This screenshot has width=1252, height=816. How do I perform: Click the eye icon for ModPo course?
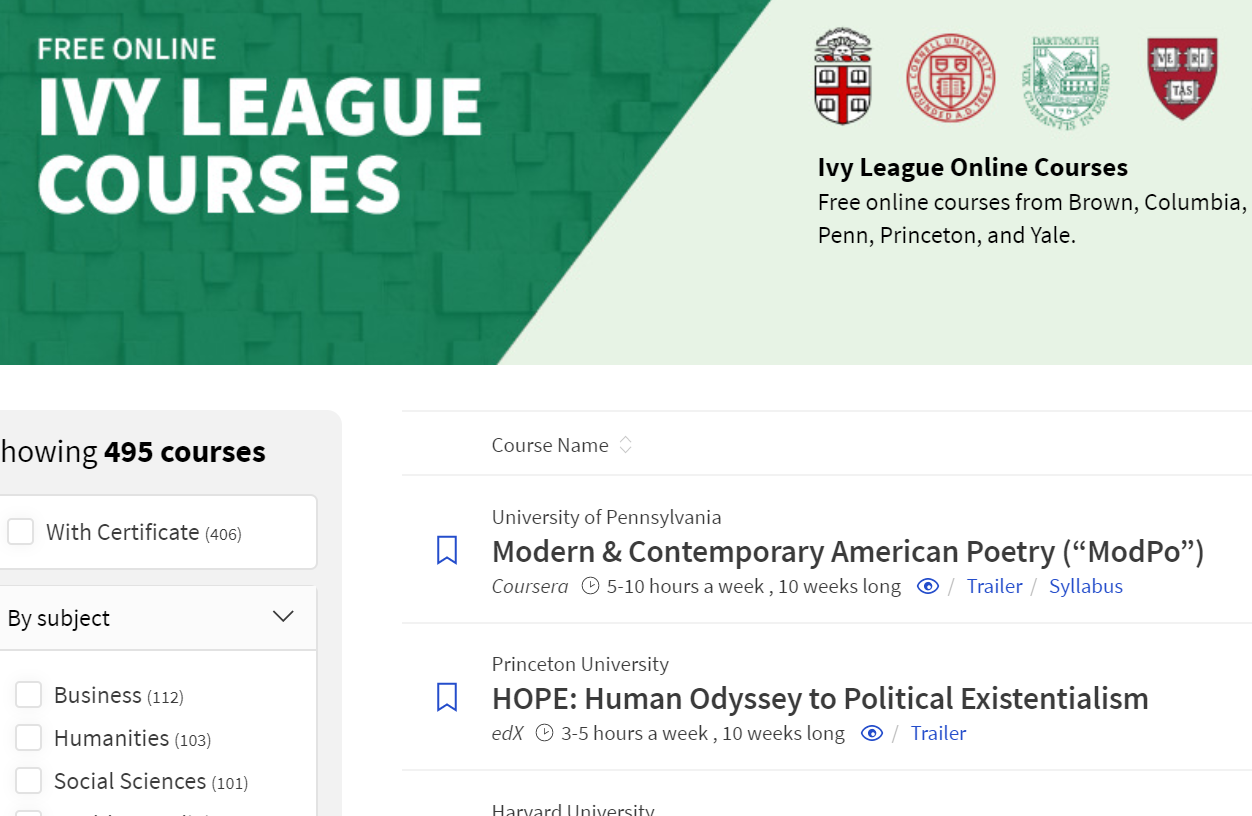click(x=928, y=586)
